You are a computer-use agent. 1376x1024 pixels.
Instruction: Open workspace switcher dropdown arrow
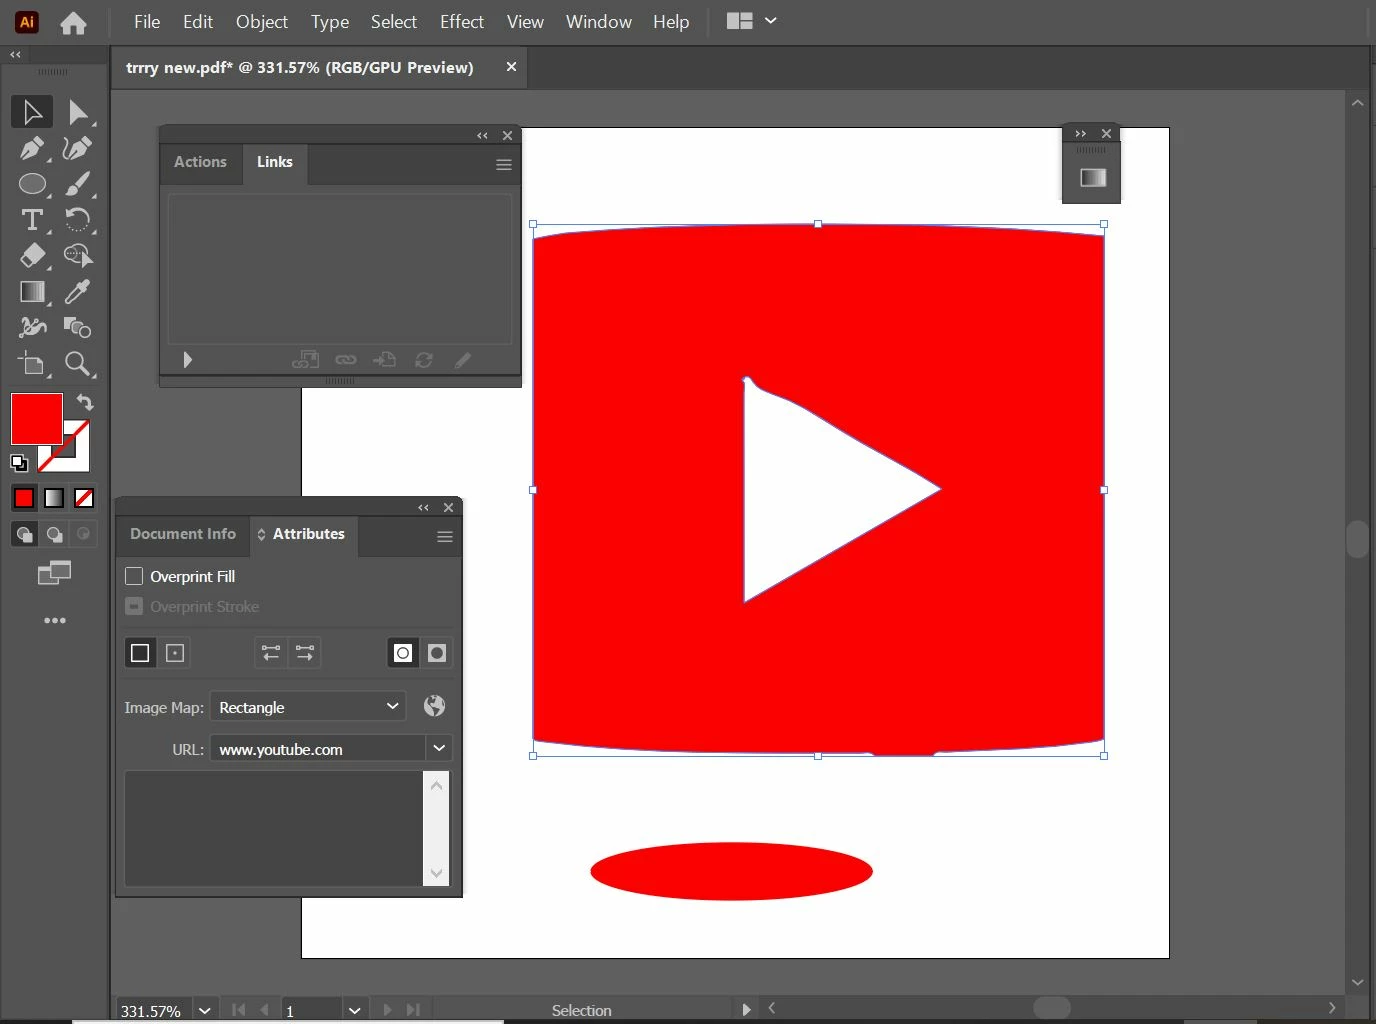point(770,21)
